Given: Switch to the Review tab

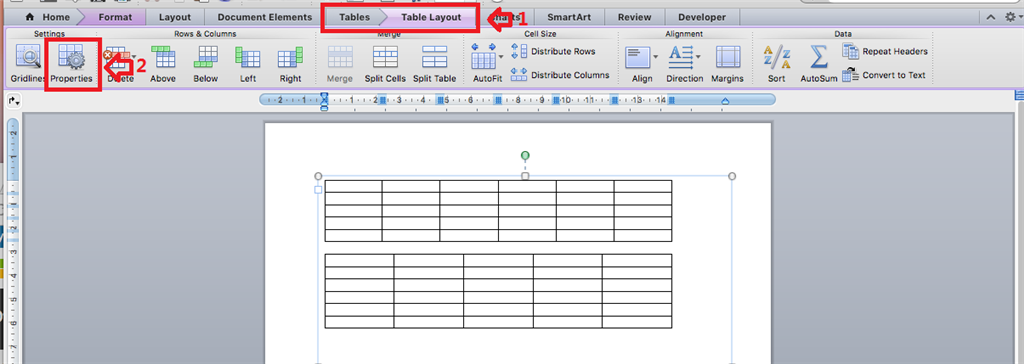Looking at the screenshot, I should coord(634,17).
